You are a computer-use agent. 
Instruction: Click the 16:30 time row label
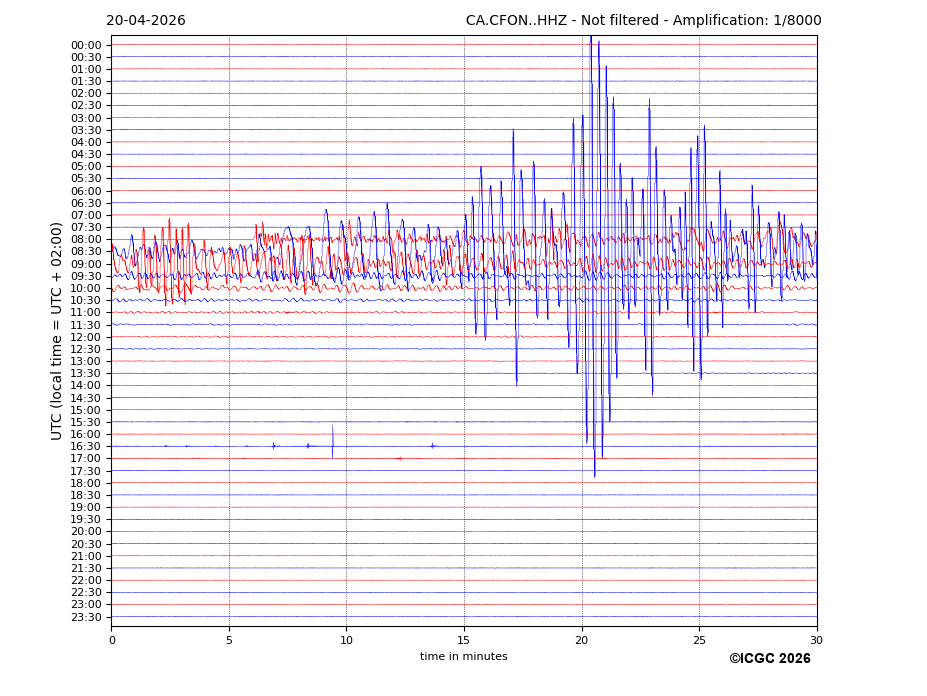click(86, 447)
